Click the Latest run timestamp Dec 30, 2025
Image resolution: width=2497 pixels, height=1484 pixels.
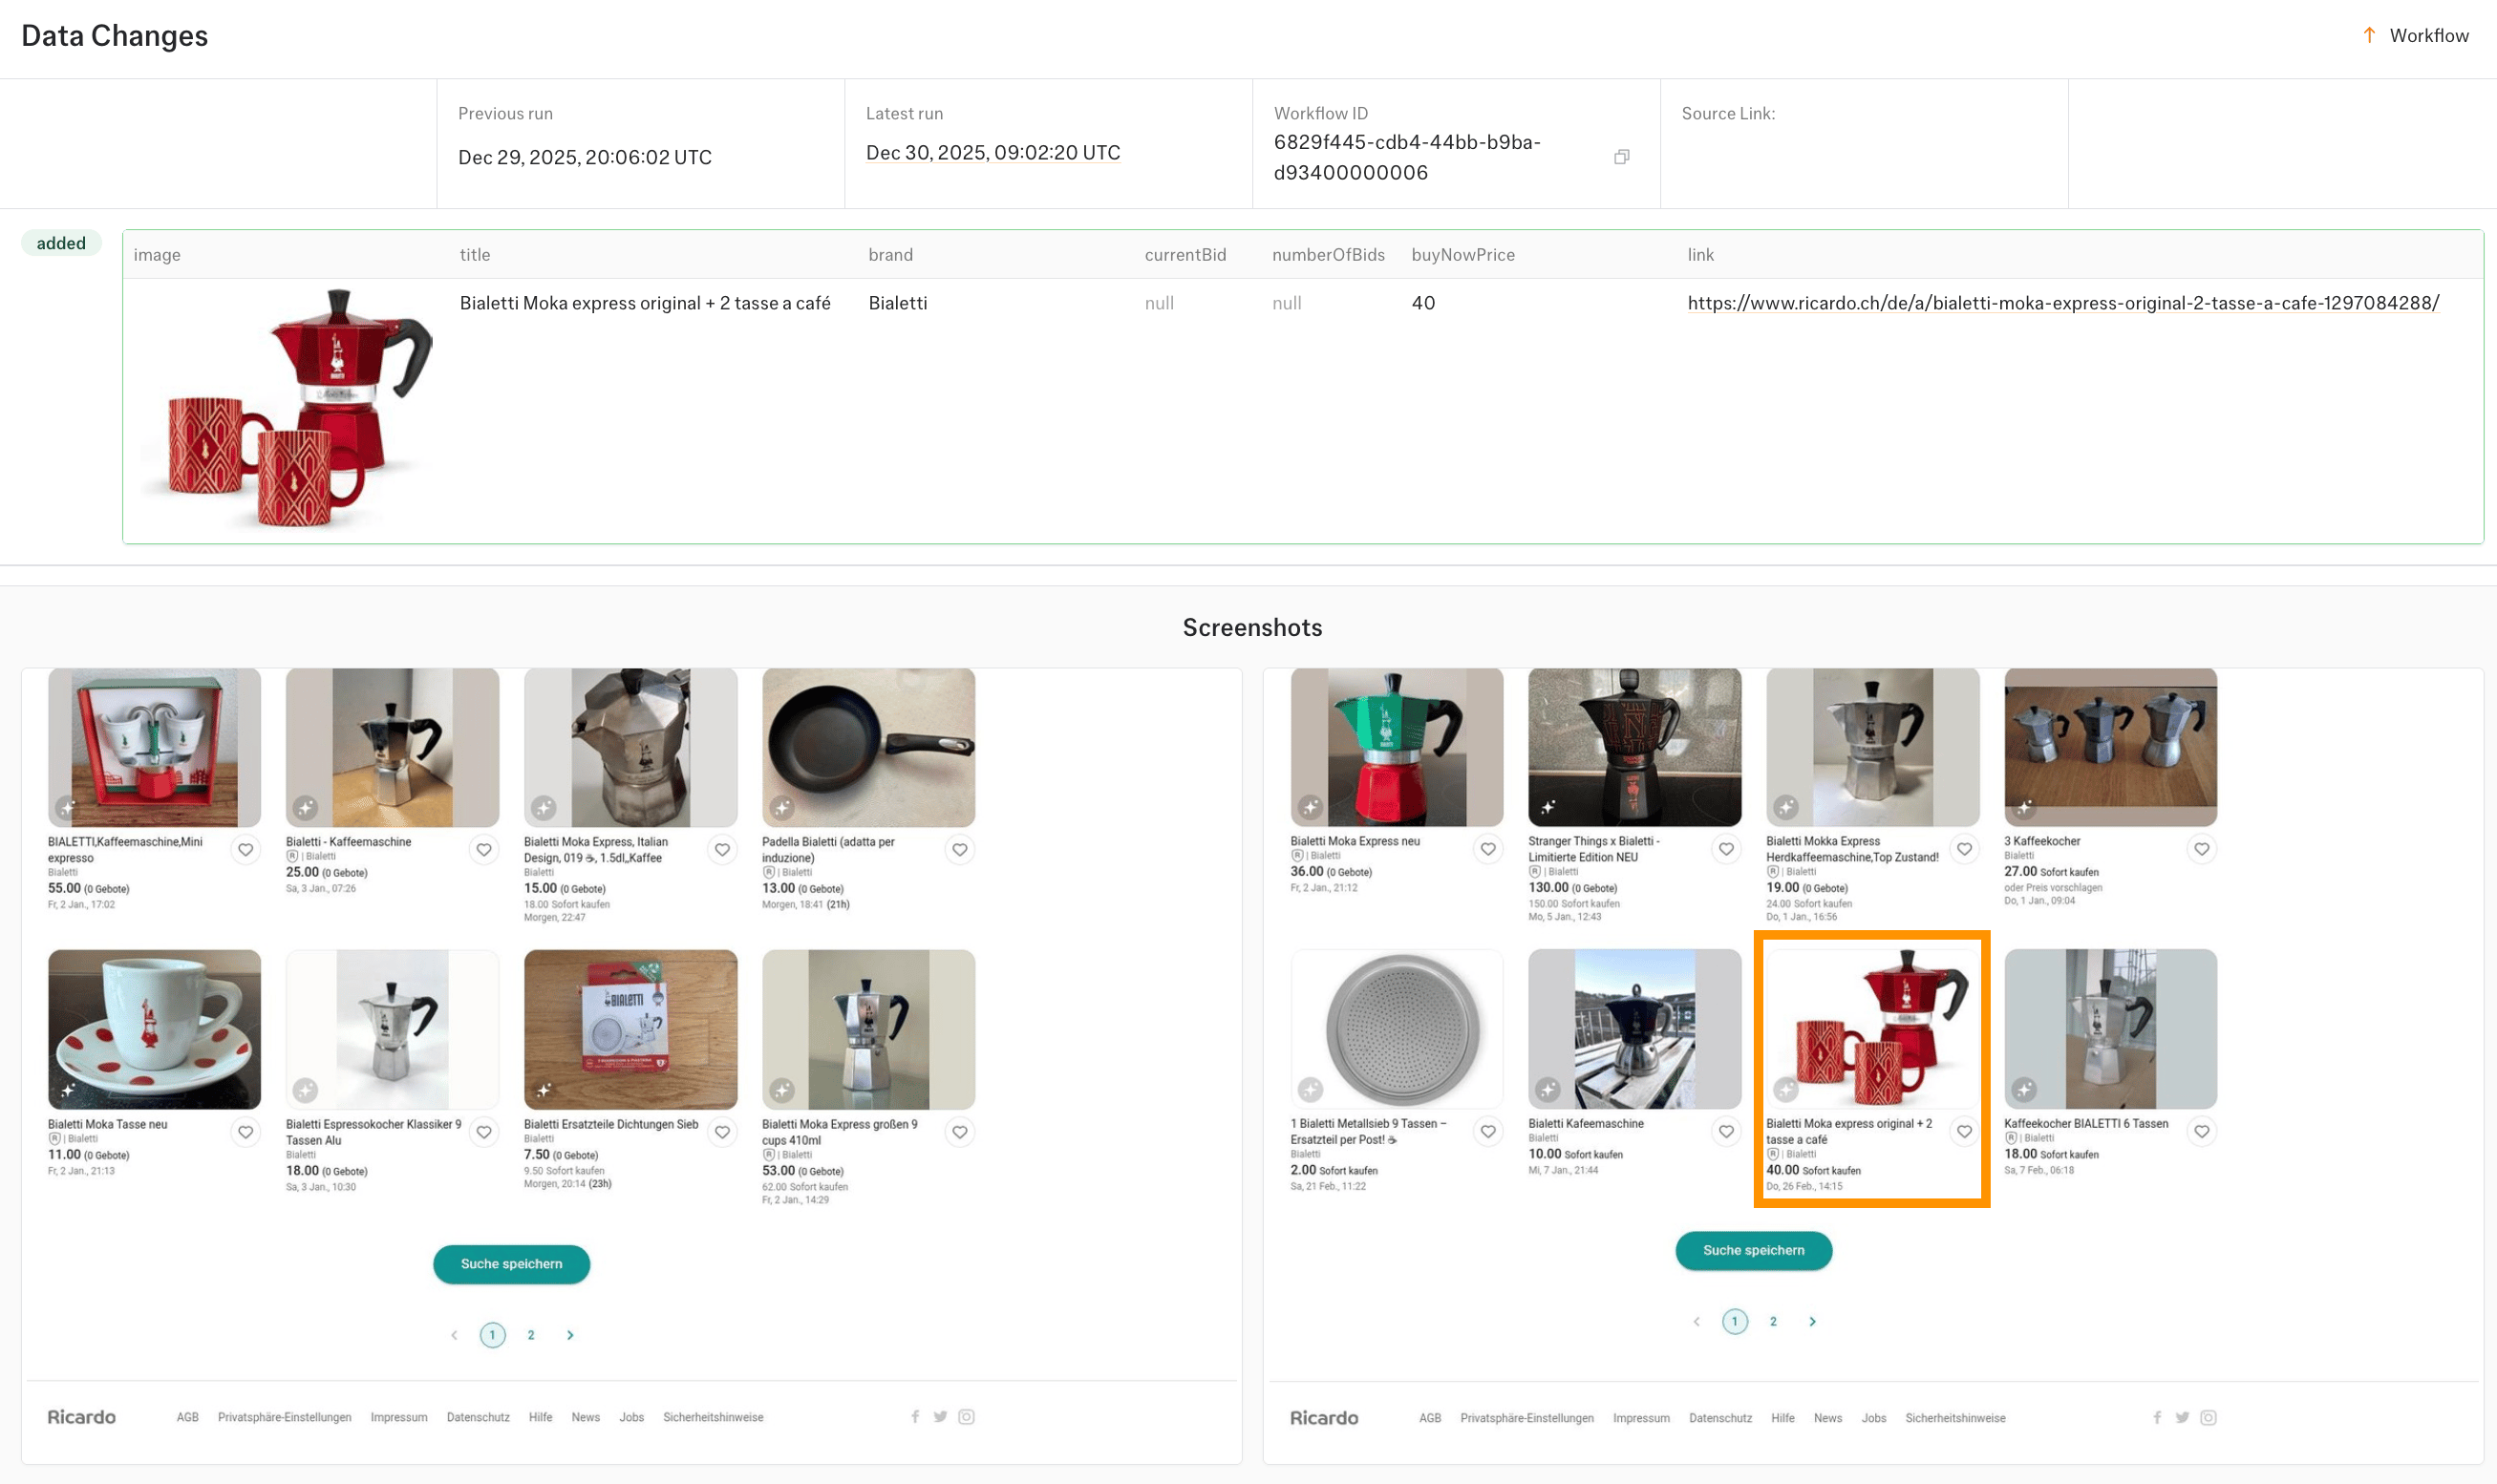point(992,153)
